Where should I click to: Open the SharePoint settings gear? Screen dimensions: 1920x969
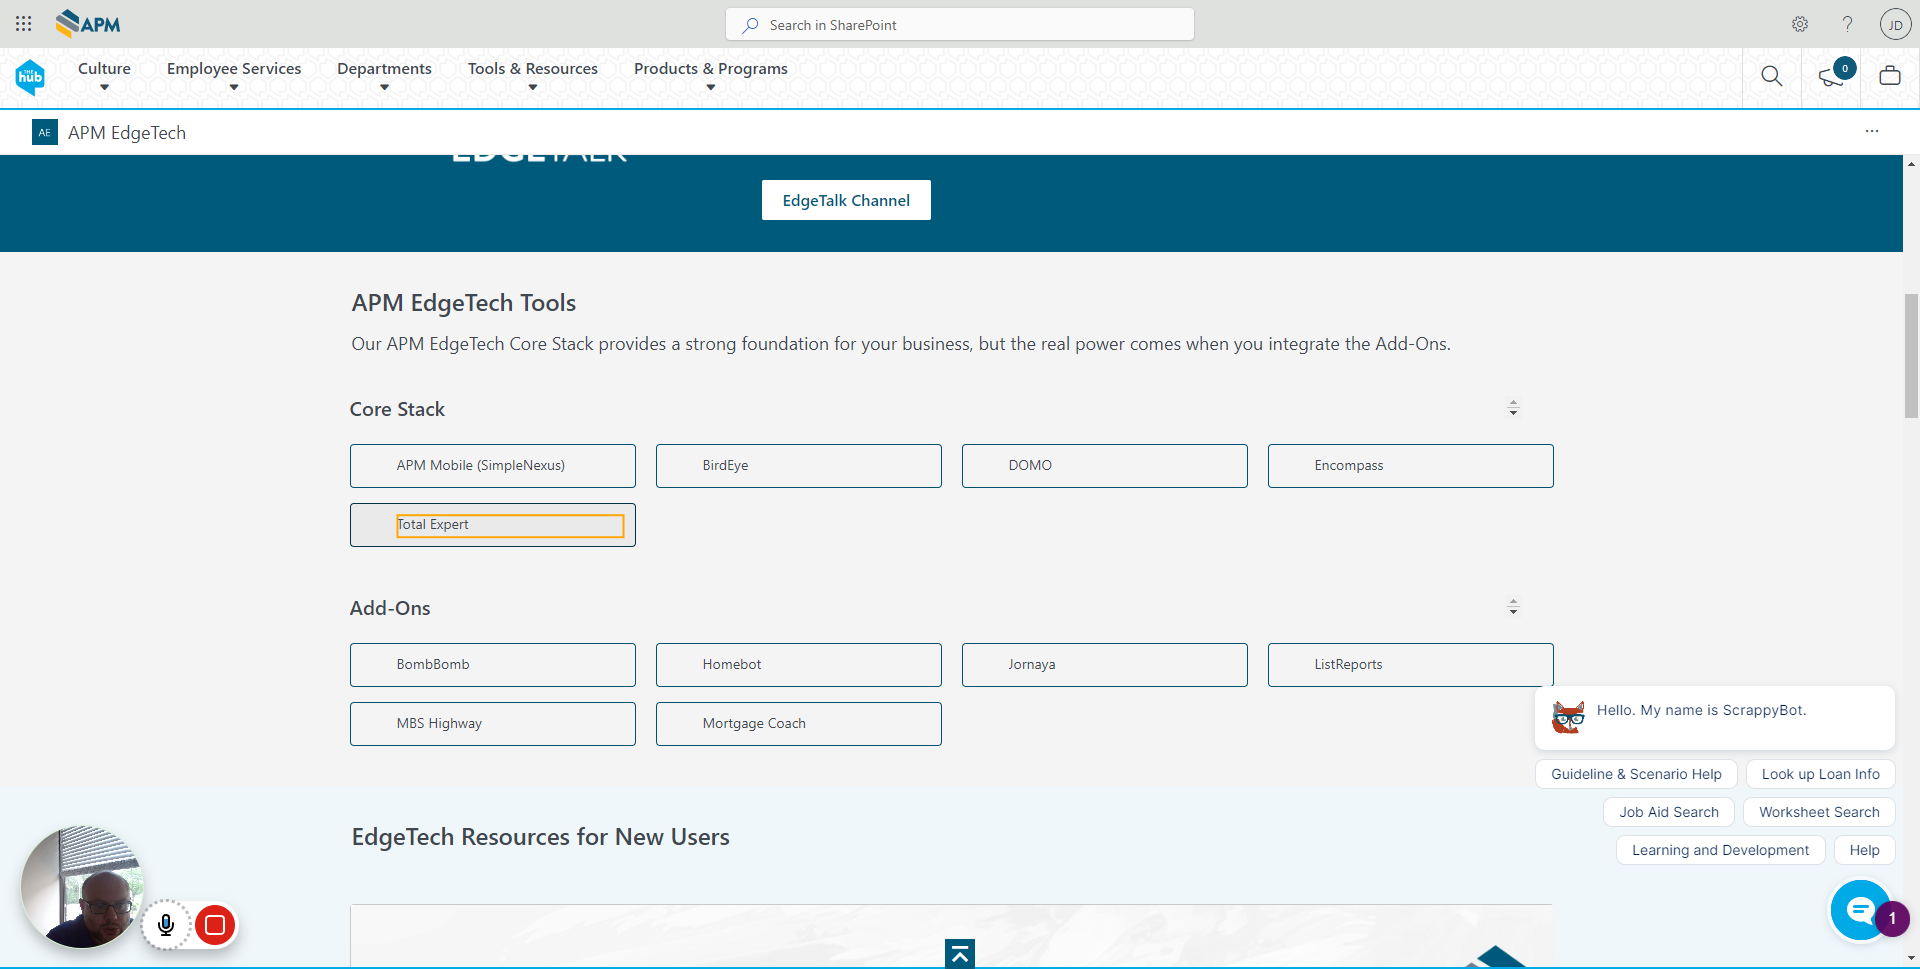(x=1800, y=24)
